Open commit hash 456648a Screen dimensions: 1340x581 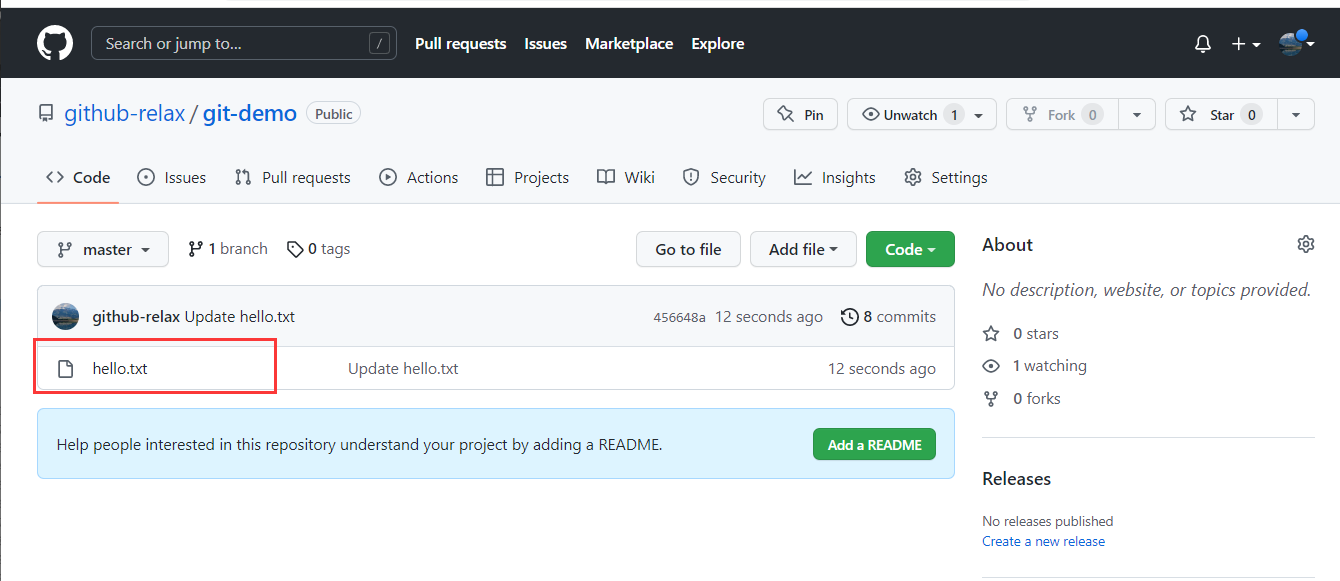point(679,318)
